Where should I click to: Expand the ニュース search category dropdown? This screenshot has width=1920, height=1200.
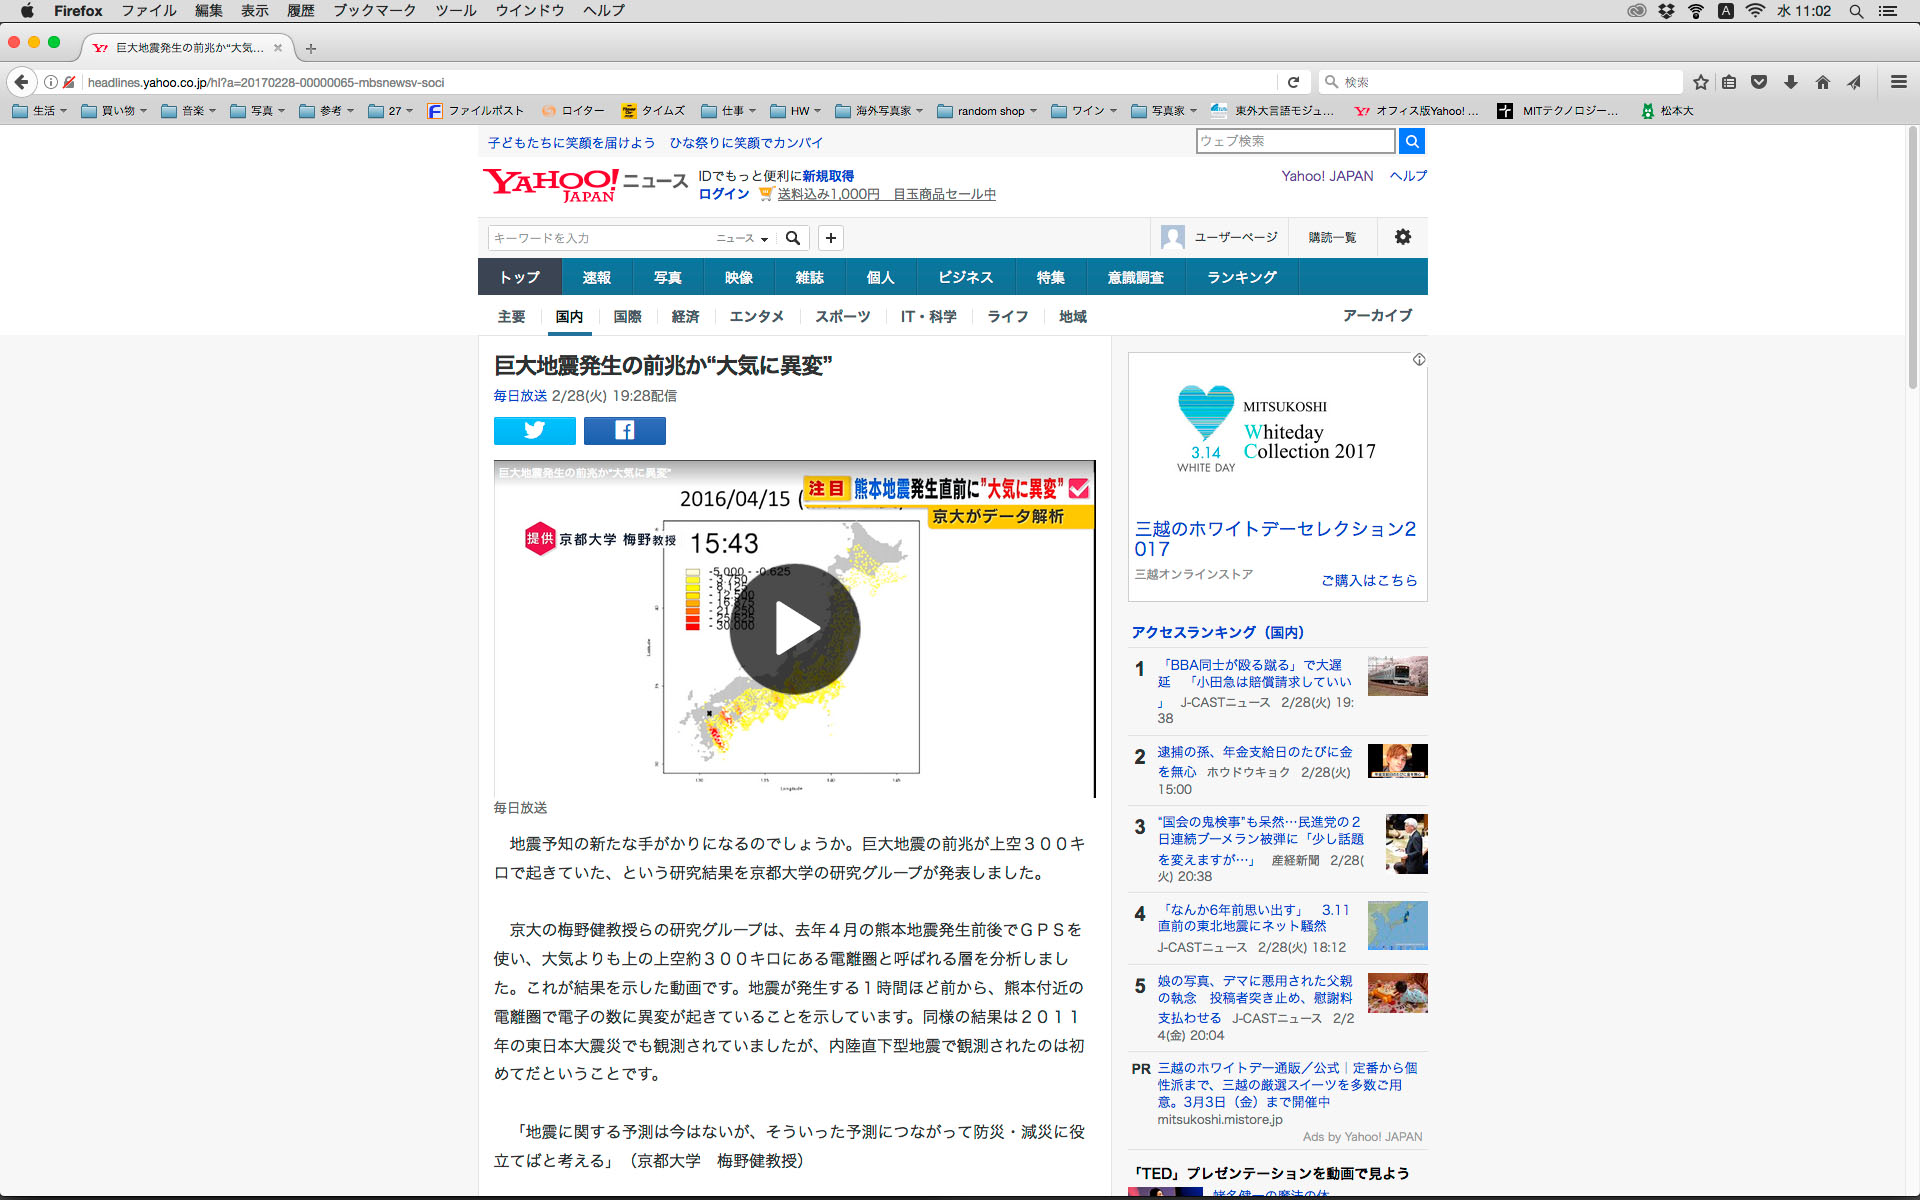point(742,238)
